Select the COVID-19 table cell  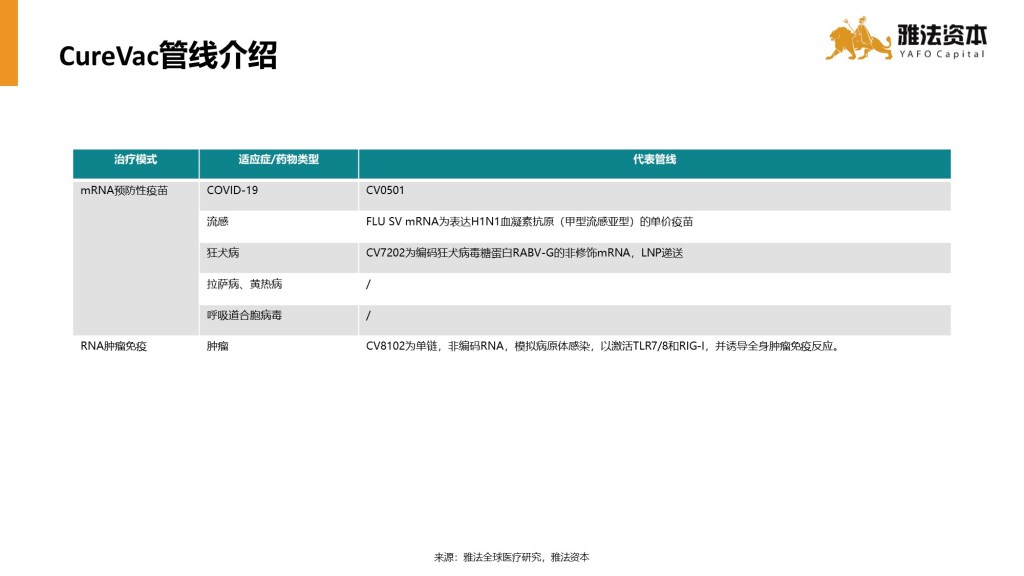coord(232,190)
